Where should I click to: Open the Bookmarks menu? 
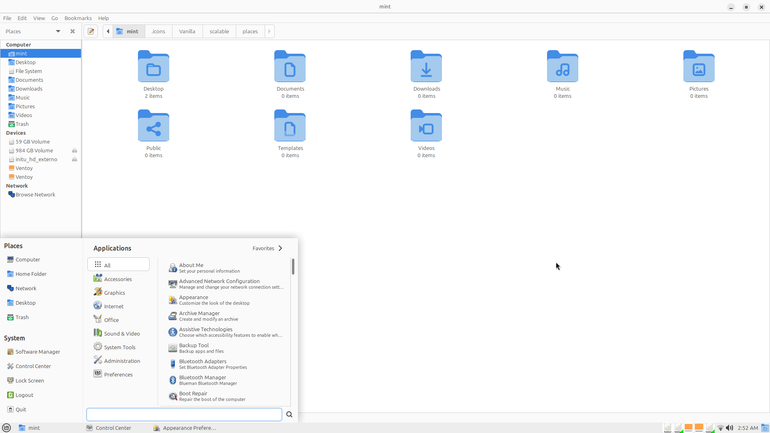coord(78,18)
